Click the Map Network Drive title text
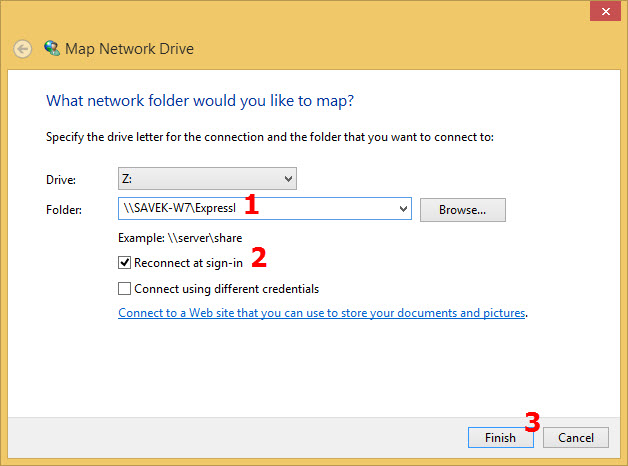 [x=129, y=49]
